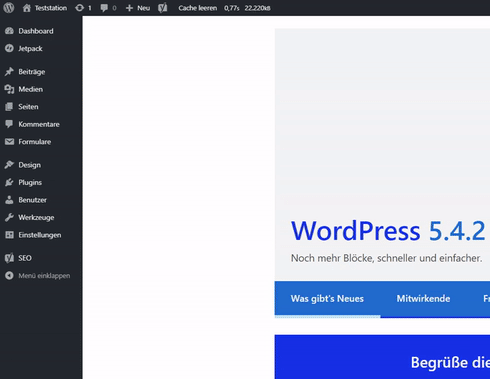Image resolution: width=490 pixels, height=379 pixels.
Task: Click the Einstellungen settings icon
Action: point(9,235)
